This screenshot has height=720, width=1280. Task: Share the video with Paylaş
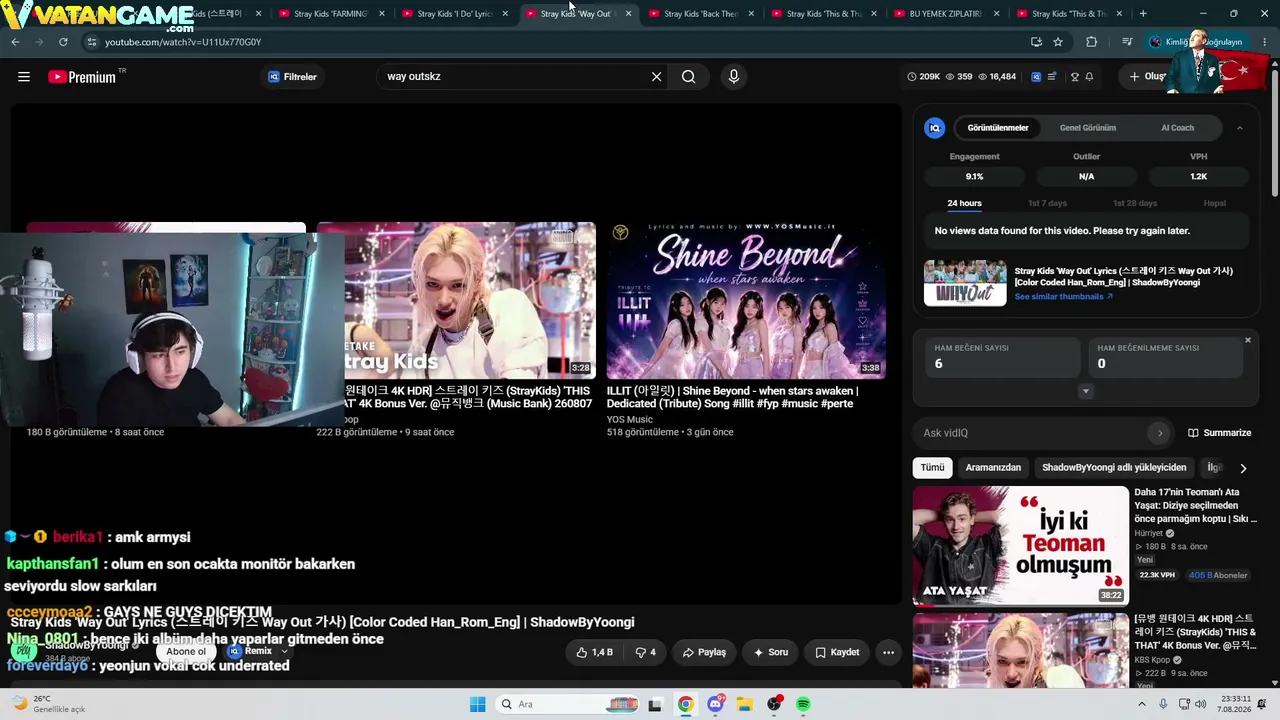[704, 652]
